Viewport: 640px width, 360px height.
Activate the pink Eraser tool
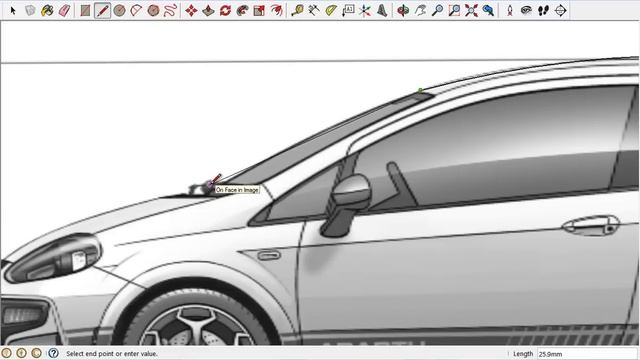64,11
